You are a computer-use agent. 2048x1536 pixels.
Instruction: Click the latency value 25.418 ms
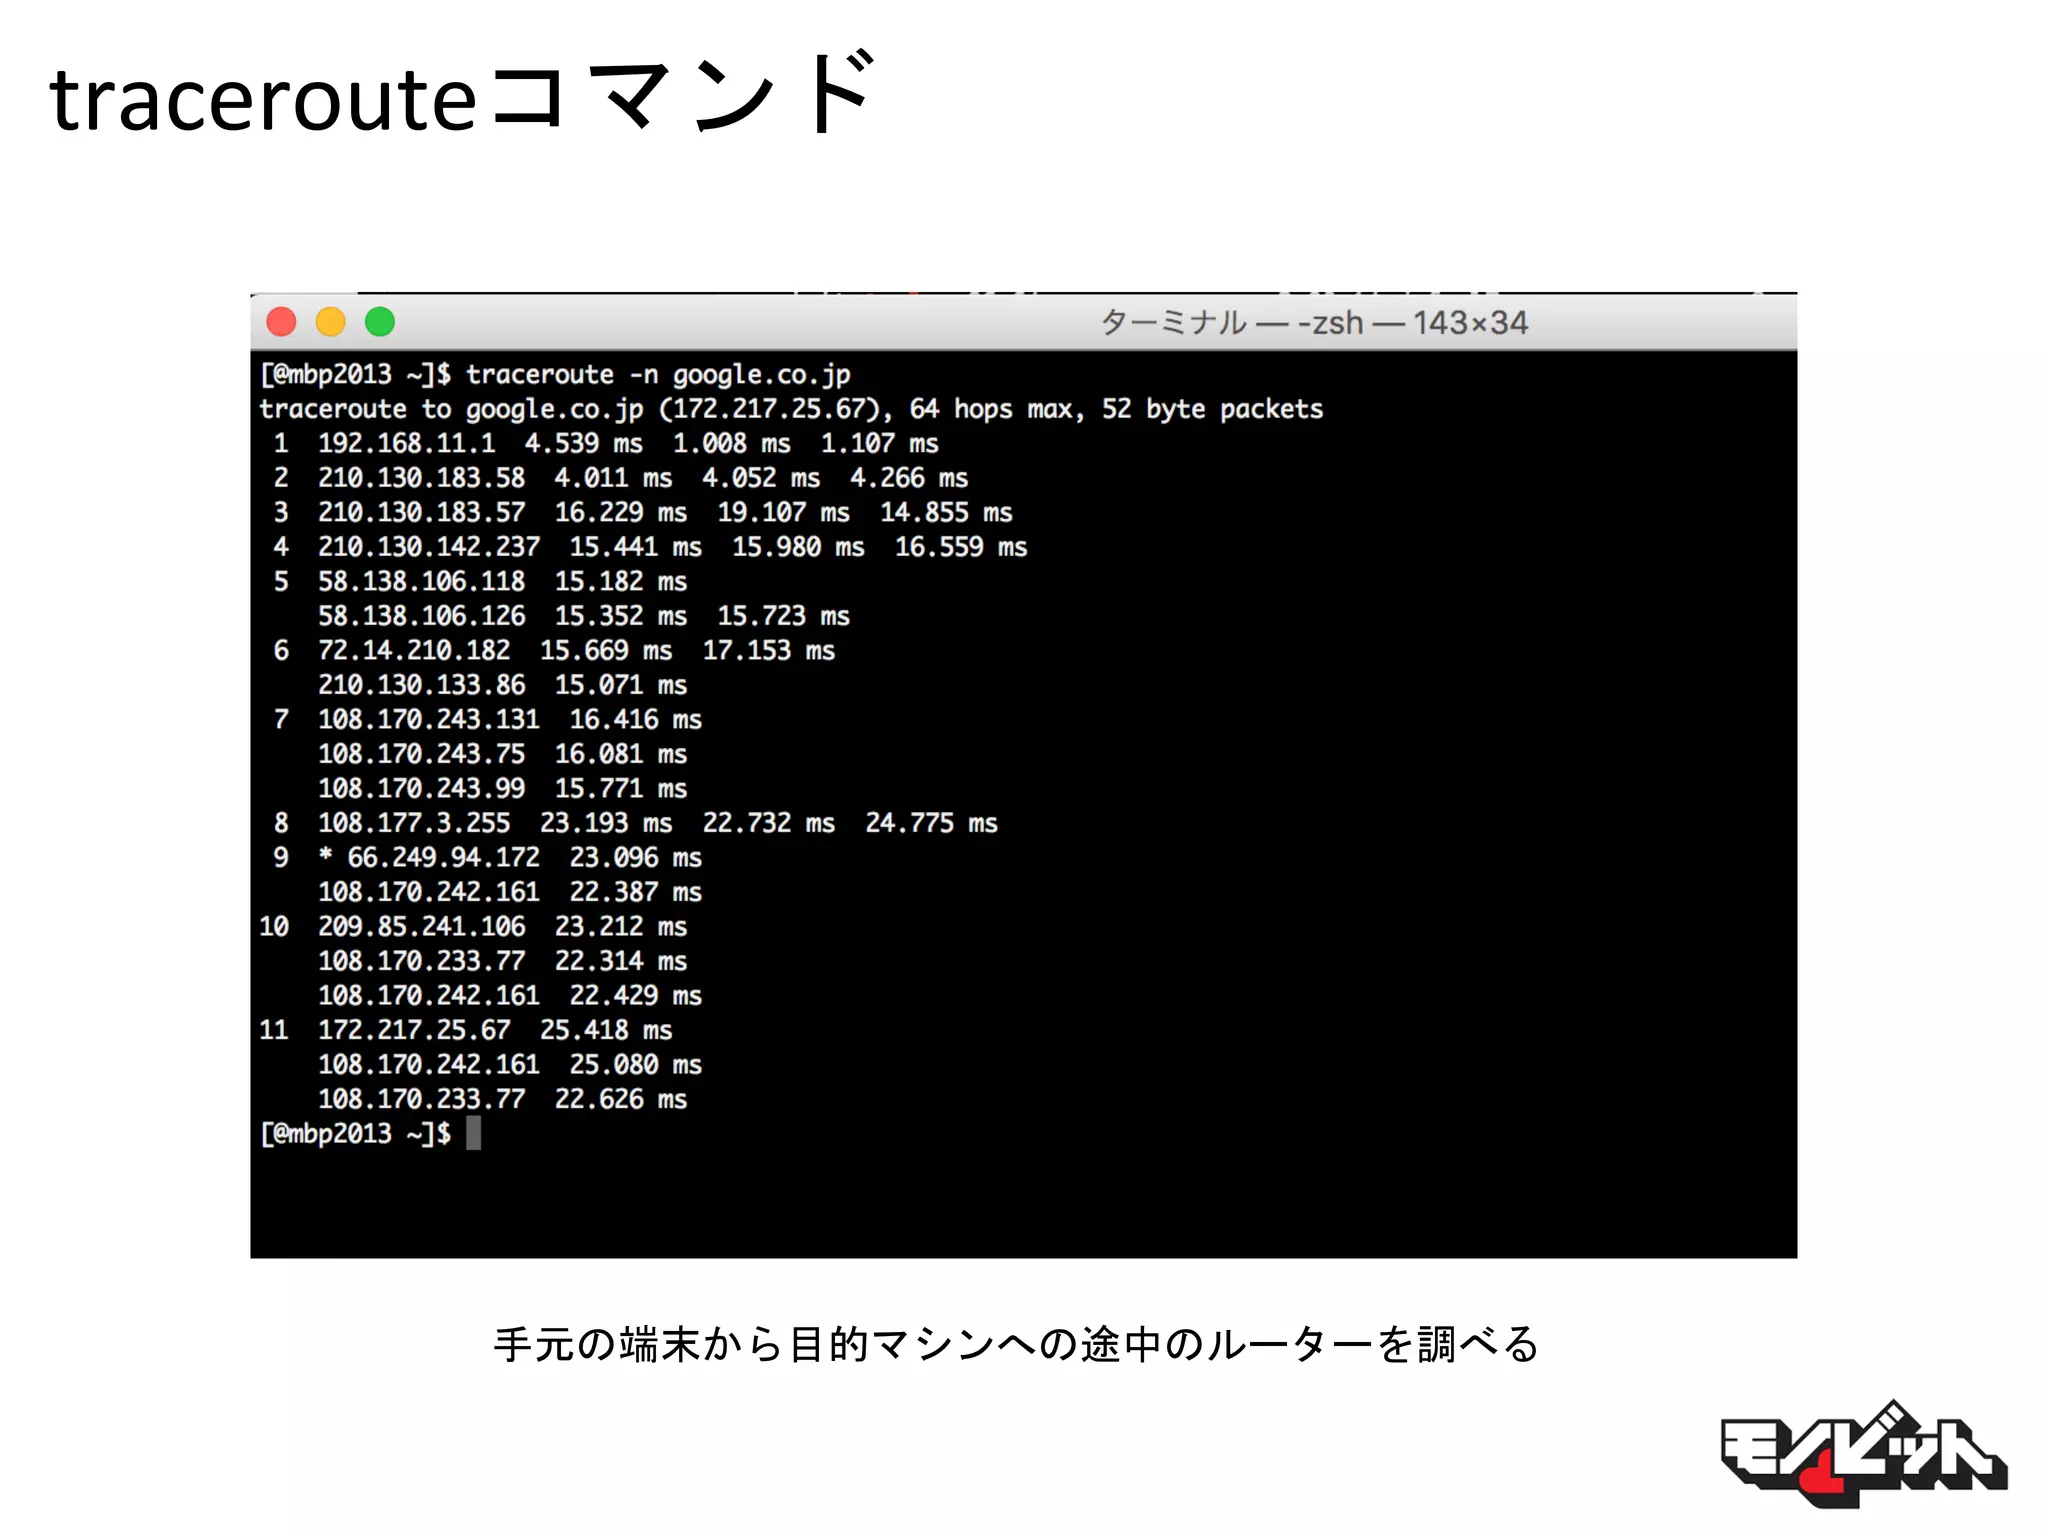pyautogui.click(x=606, y=1030)
